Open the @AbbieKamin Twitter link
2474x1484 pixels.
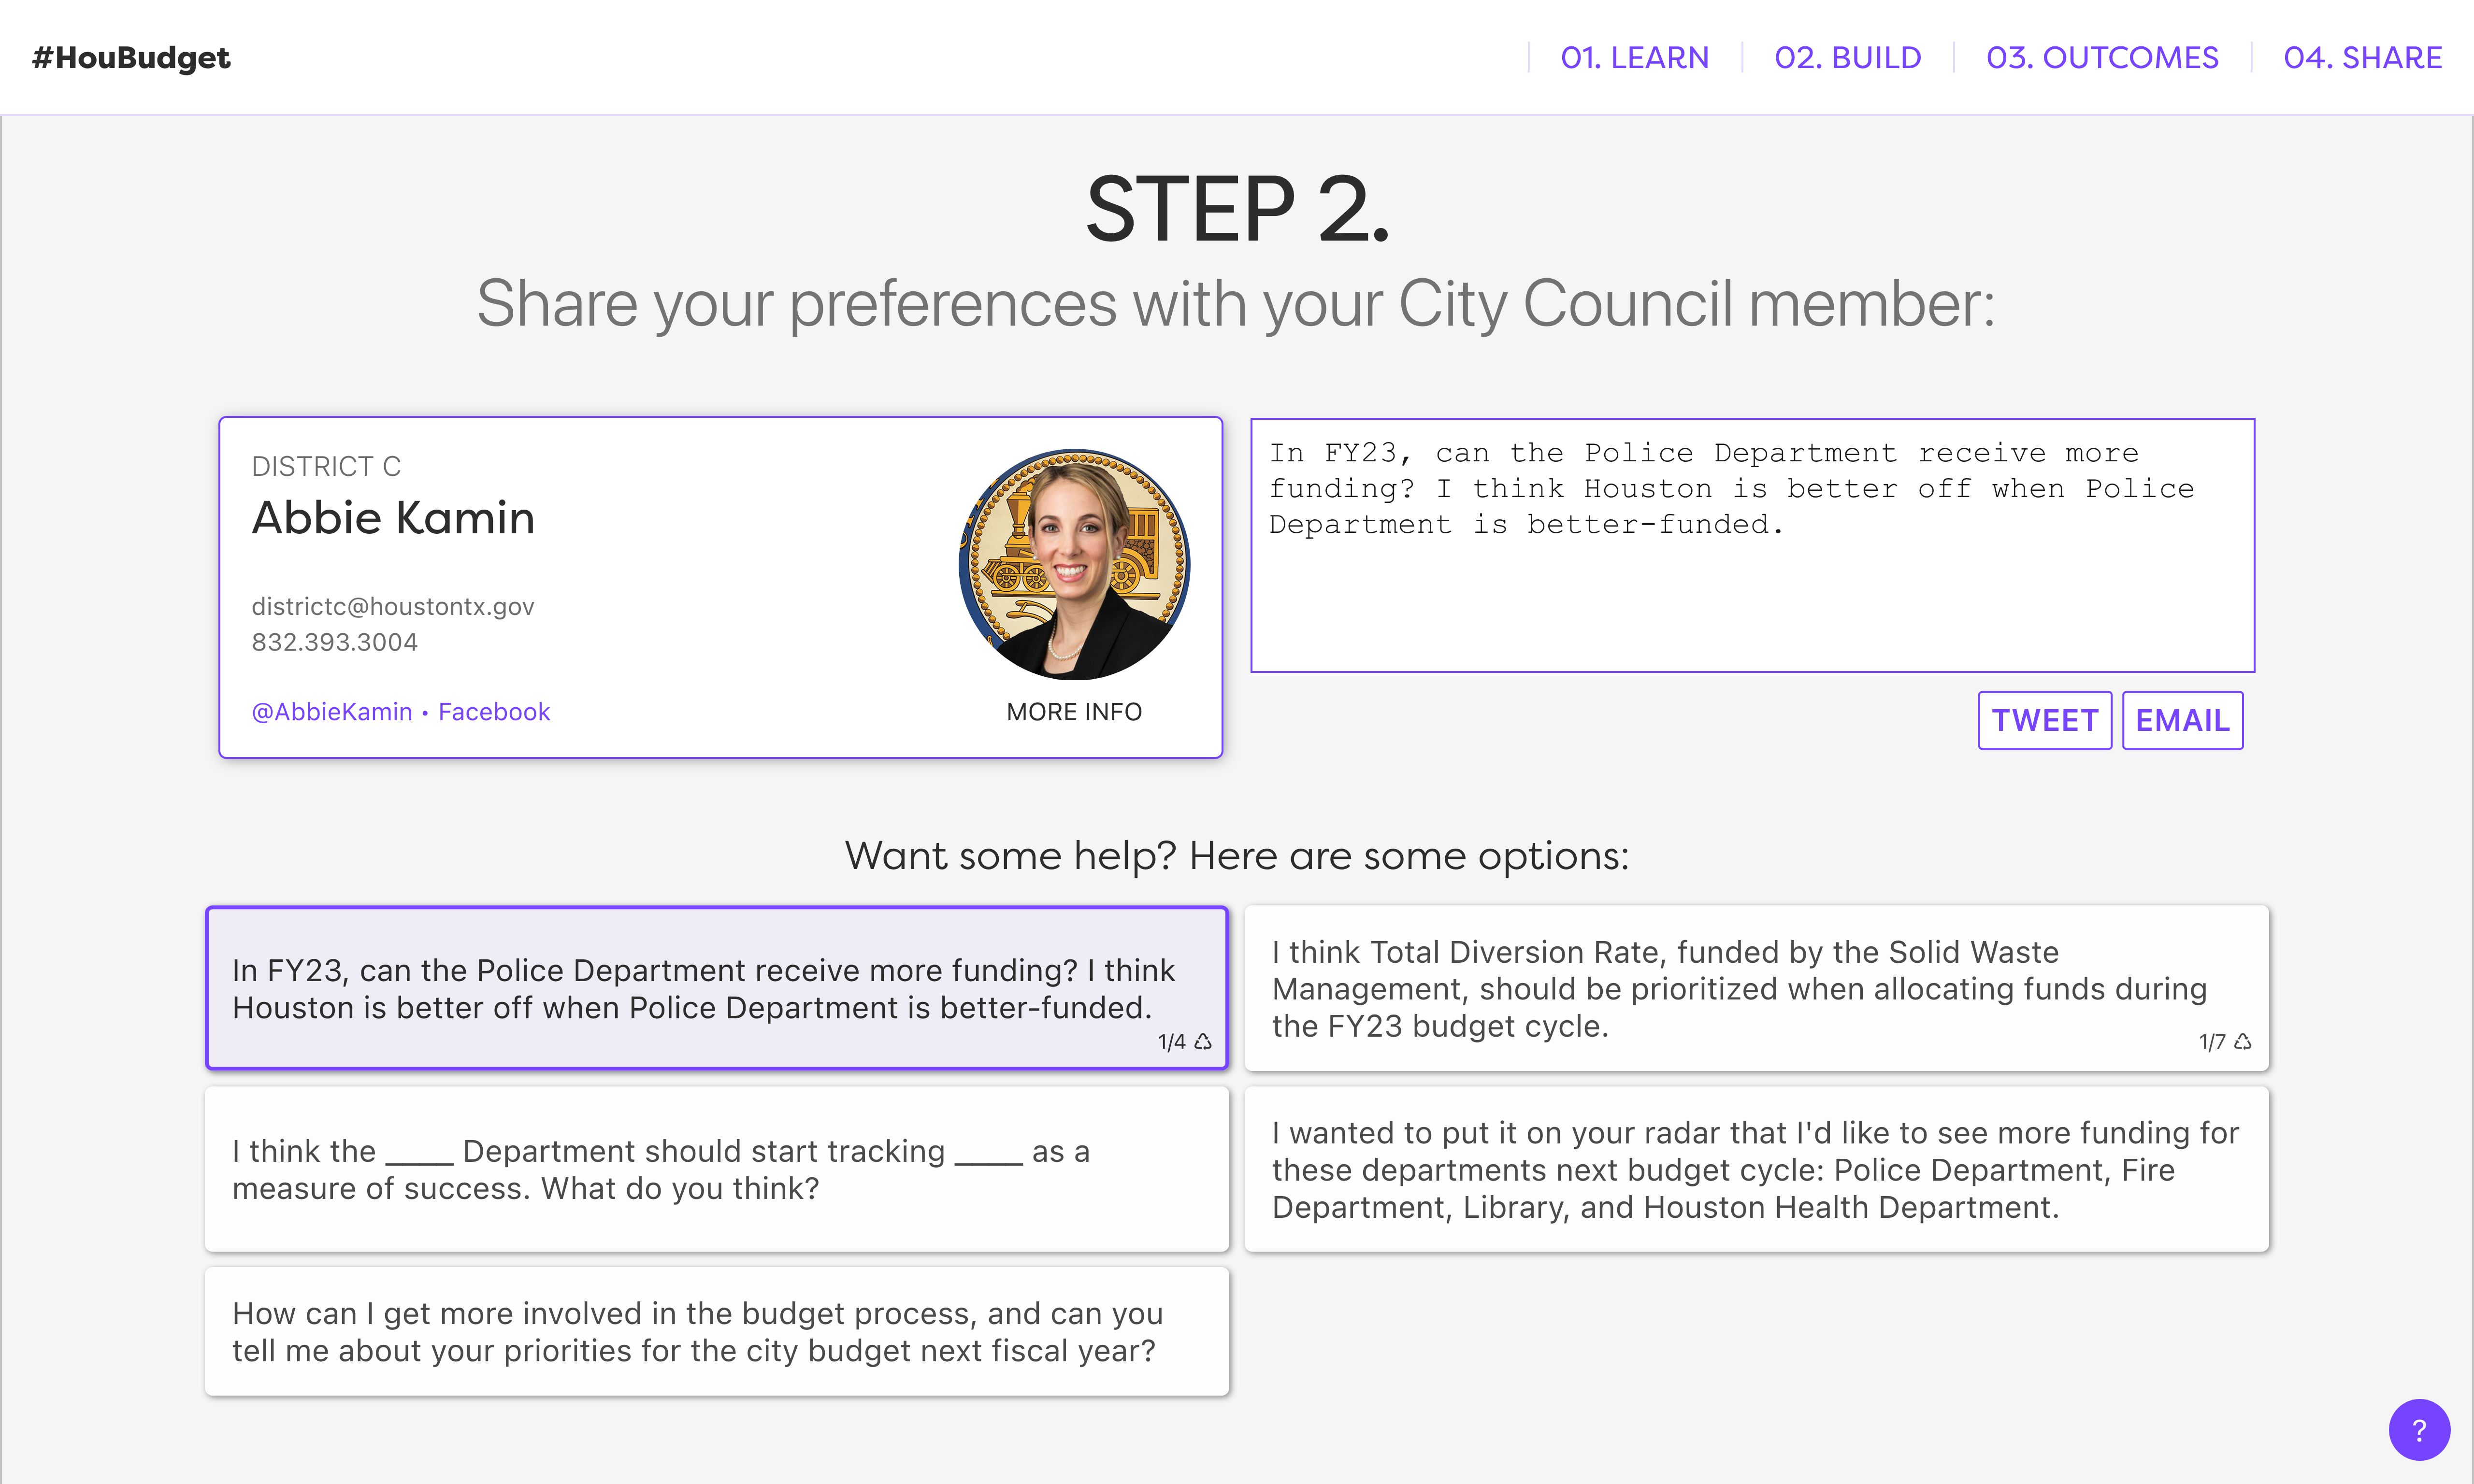coord(331,712)
